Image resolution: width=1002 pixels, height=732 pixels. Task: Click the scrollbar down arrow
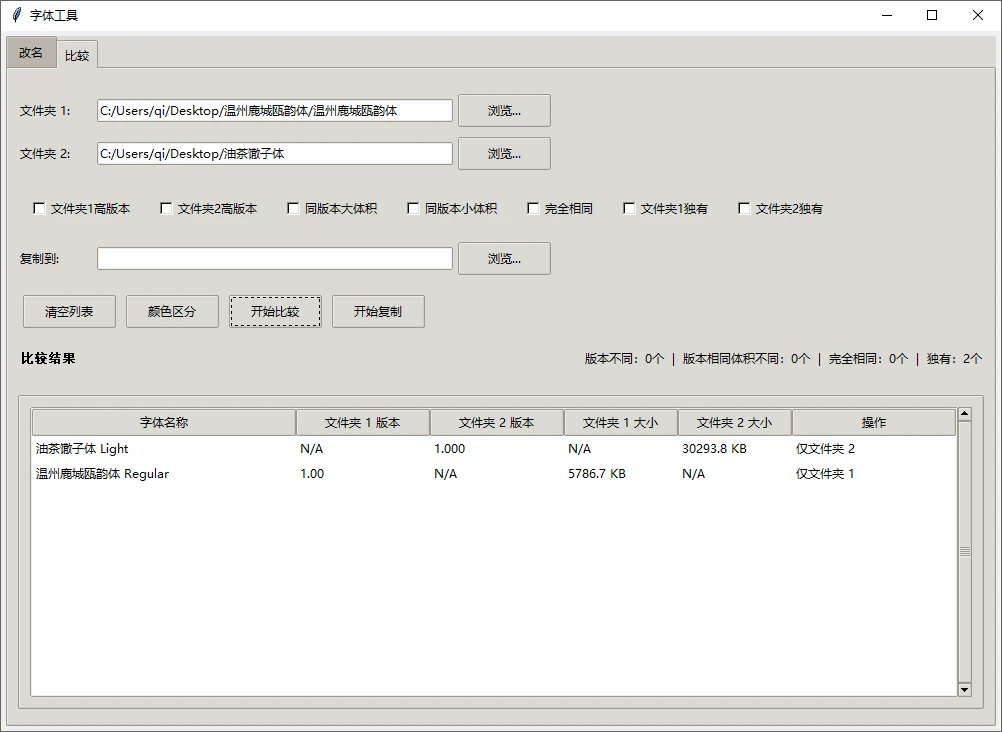964,689
